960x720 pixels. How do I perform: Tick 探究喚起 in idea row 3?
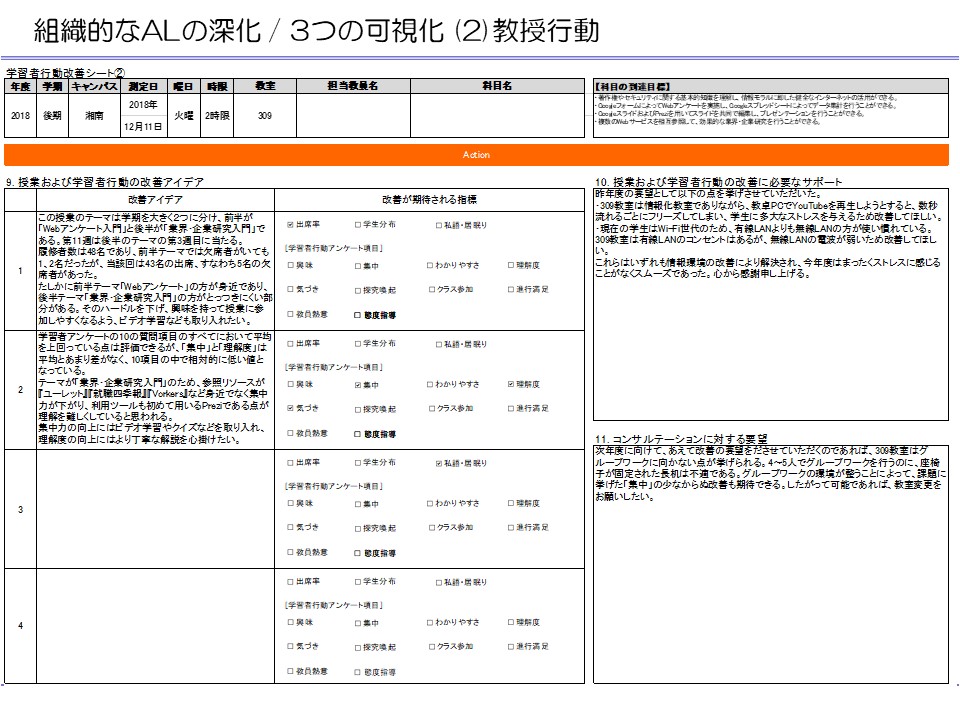tap(358, 528)
